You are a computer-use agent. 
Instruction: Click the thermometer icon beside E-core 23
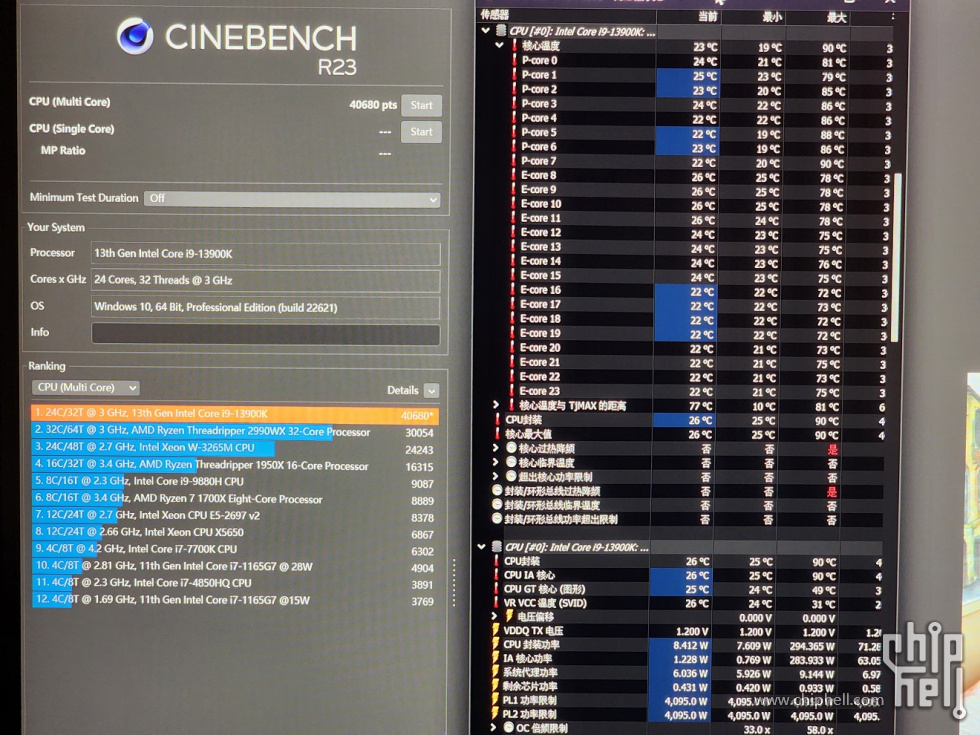[512, 391]
